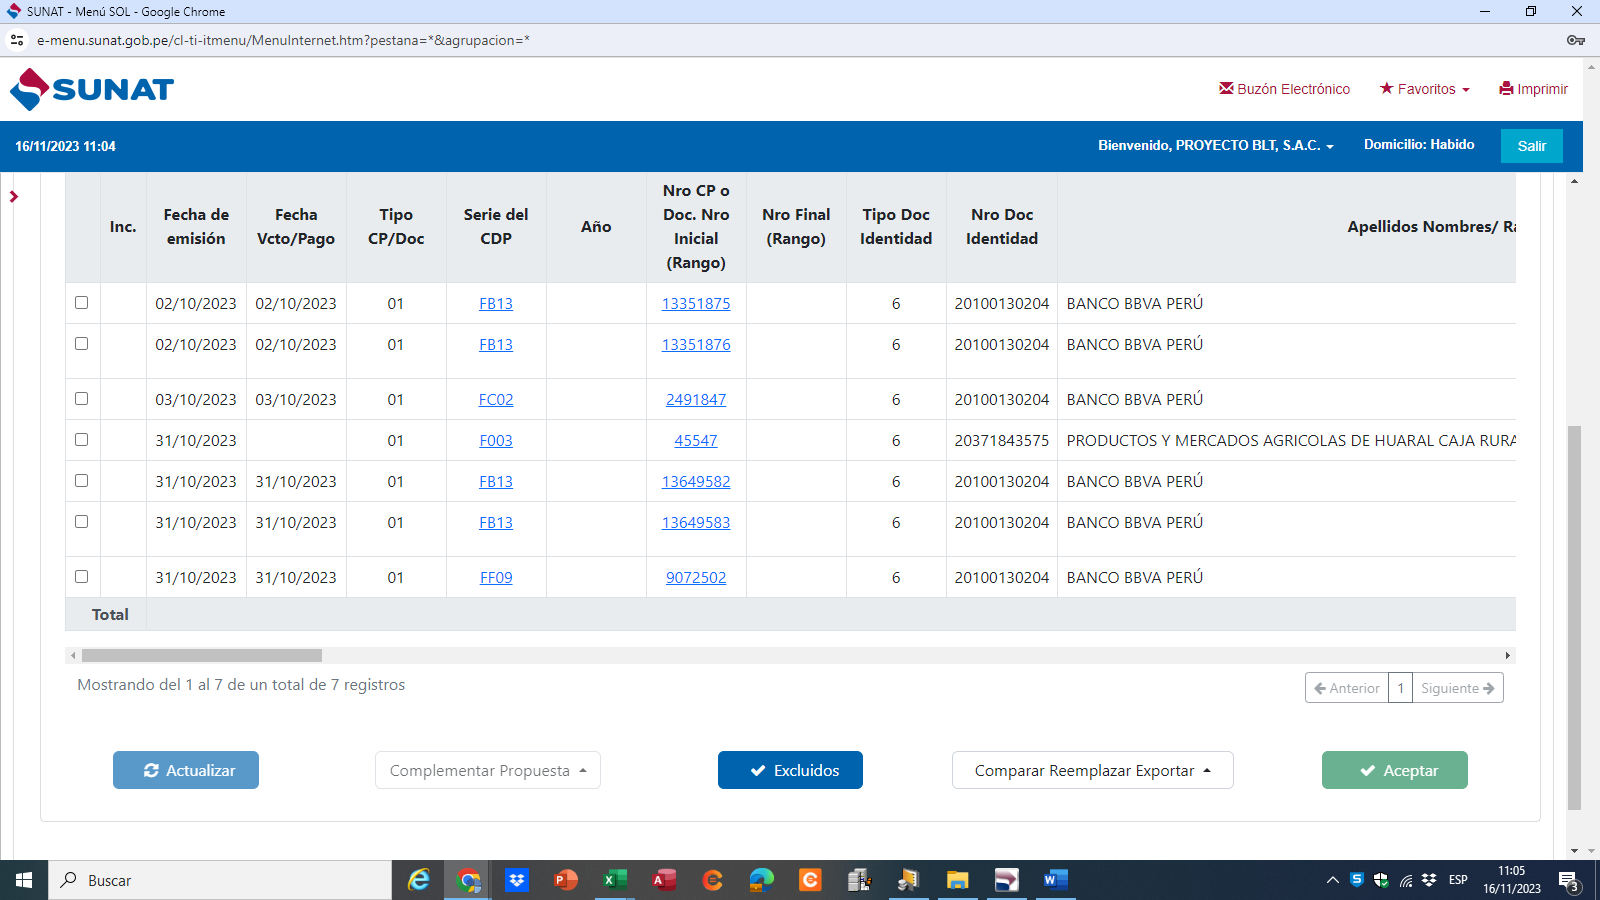Open invoice number 13649582 link
Viewport: 1600px width, 900px height.
696,482
